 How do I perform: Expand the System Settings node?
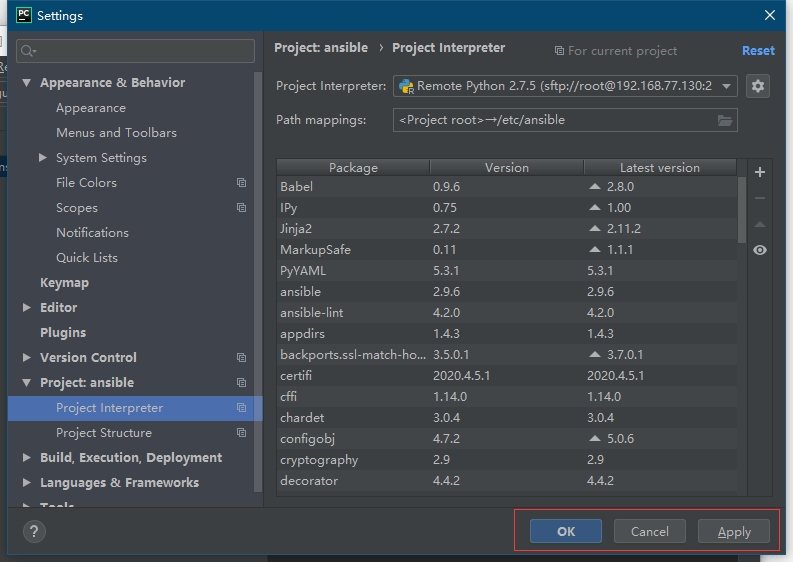(43, 158)
